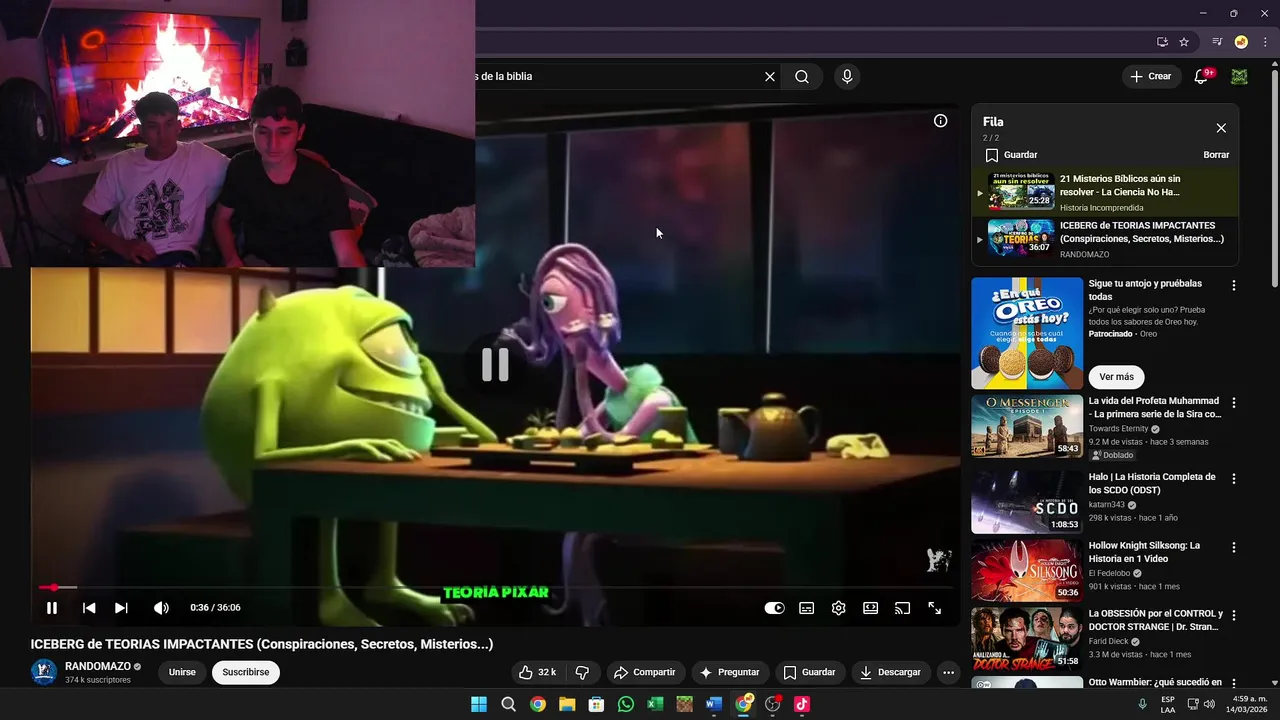Open options for Profeta Muhammad video
Viewport: 1280px width, 720px height.
[1233, 403]
